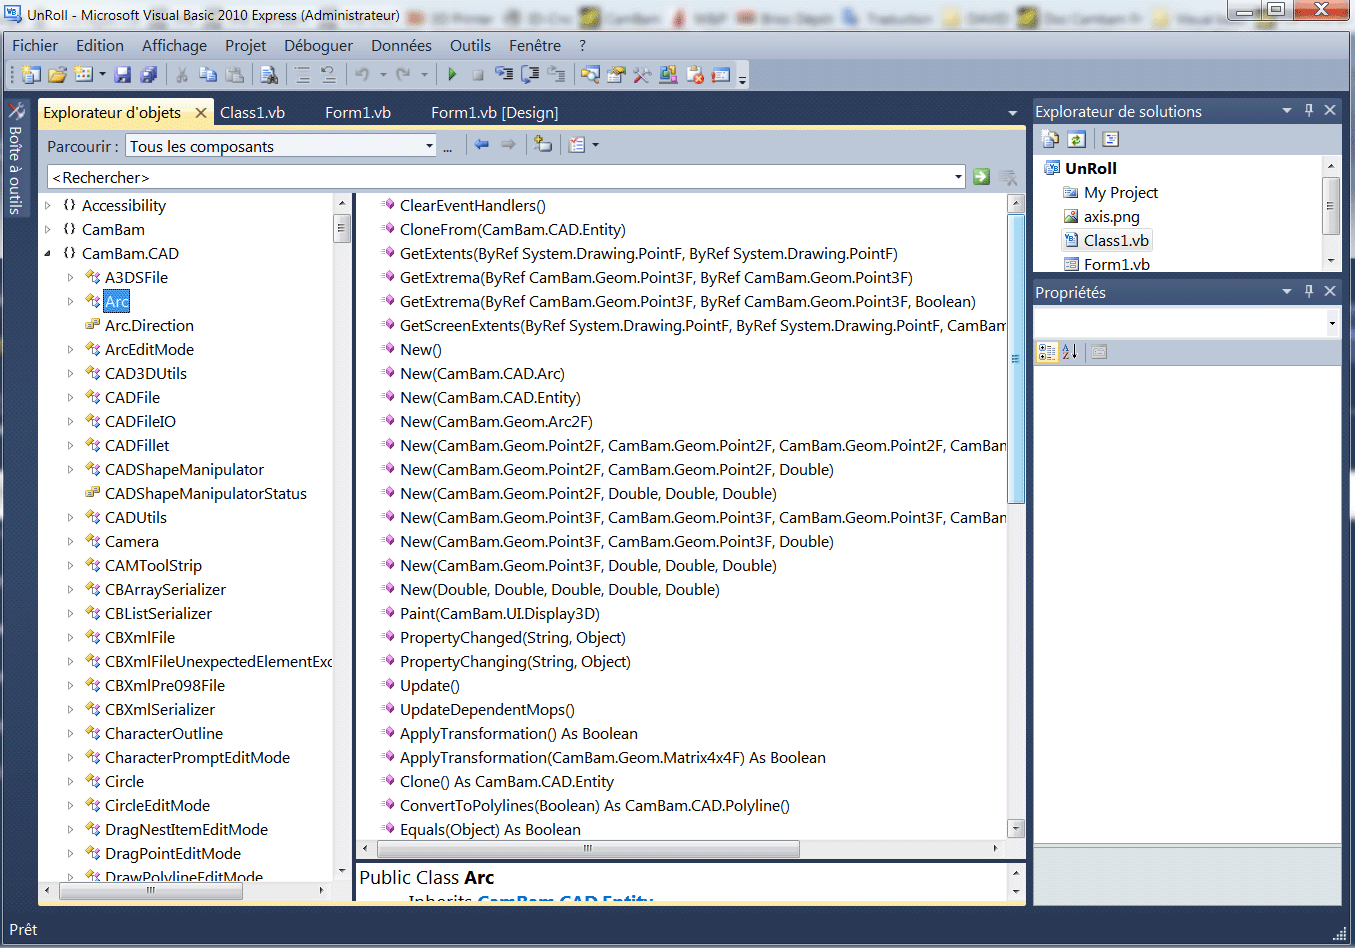This screenshot has height=948, width=1355.
Task: Expand the A3DSFile class node
Action: click(70, 277)
